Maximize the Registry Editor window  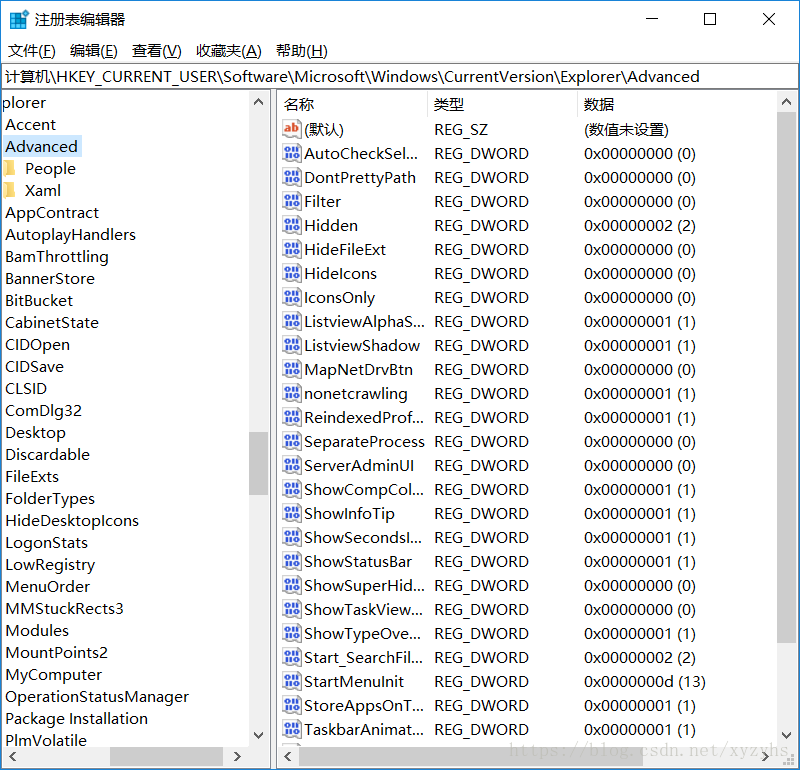(710, 19)
